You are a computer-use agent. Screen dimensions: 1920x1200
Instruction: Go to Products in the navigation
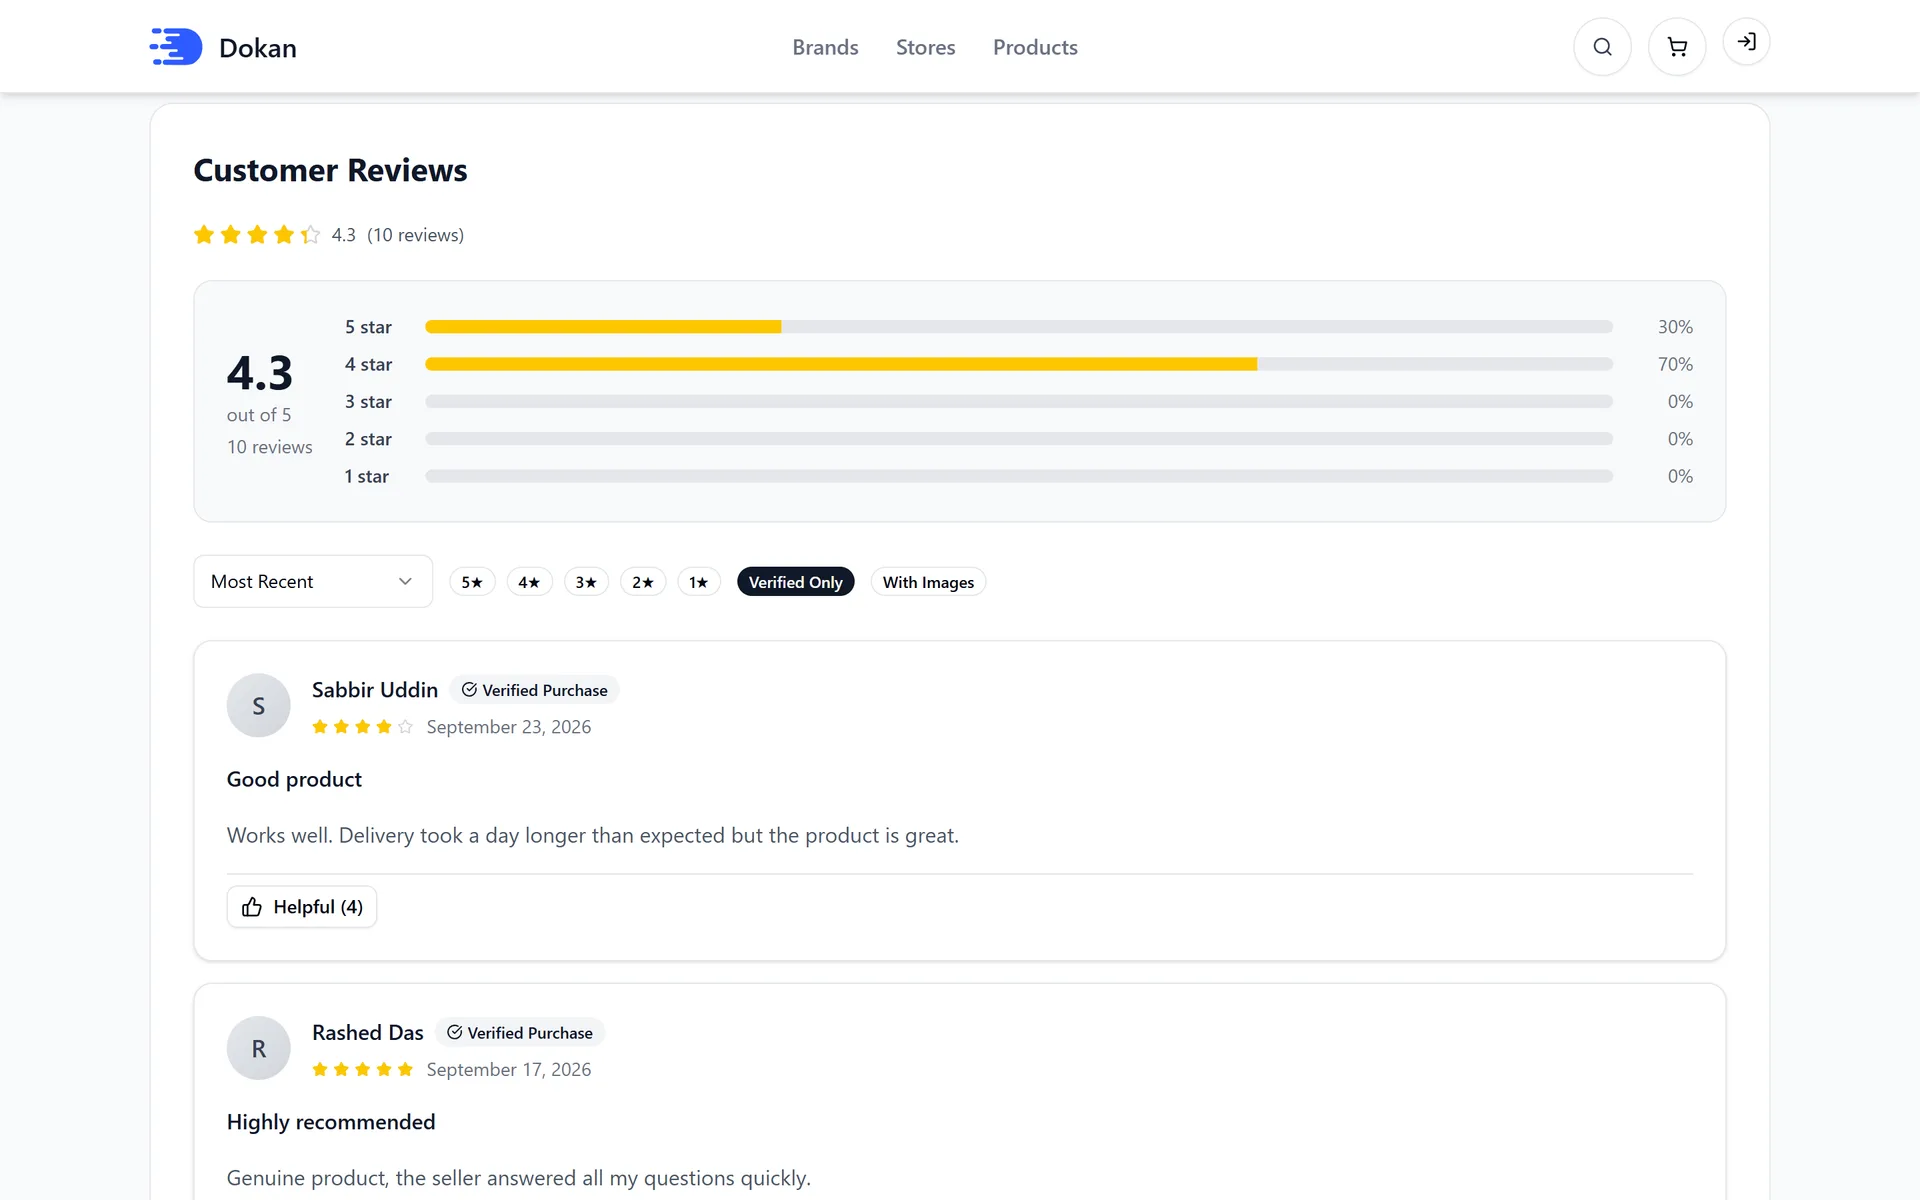tap(1035, 47)
